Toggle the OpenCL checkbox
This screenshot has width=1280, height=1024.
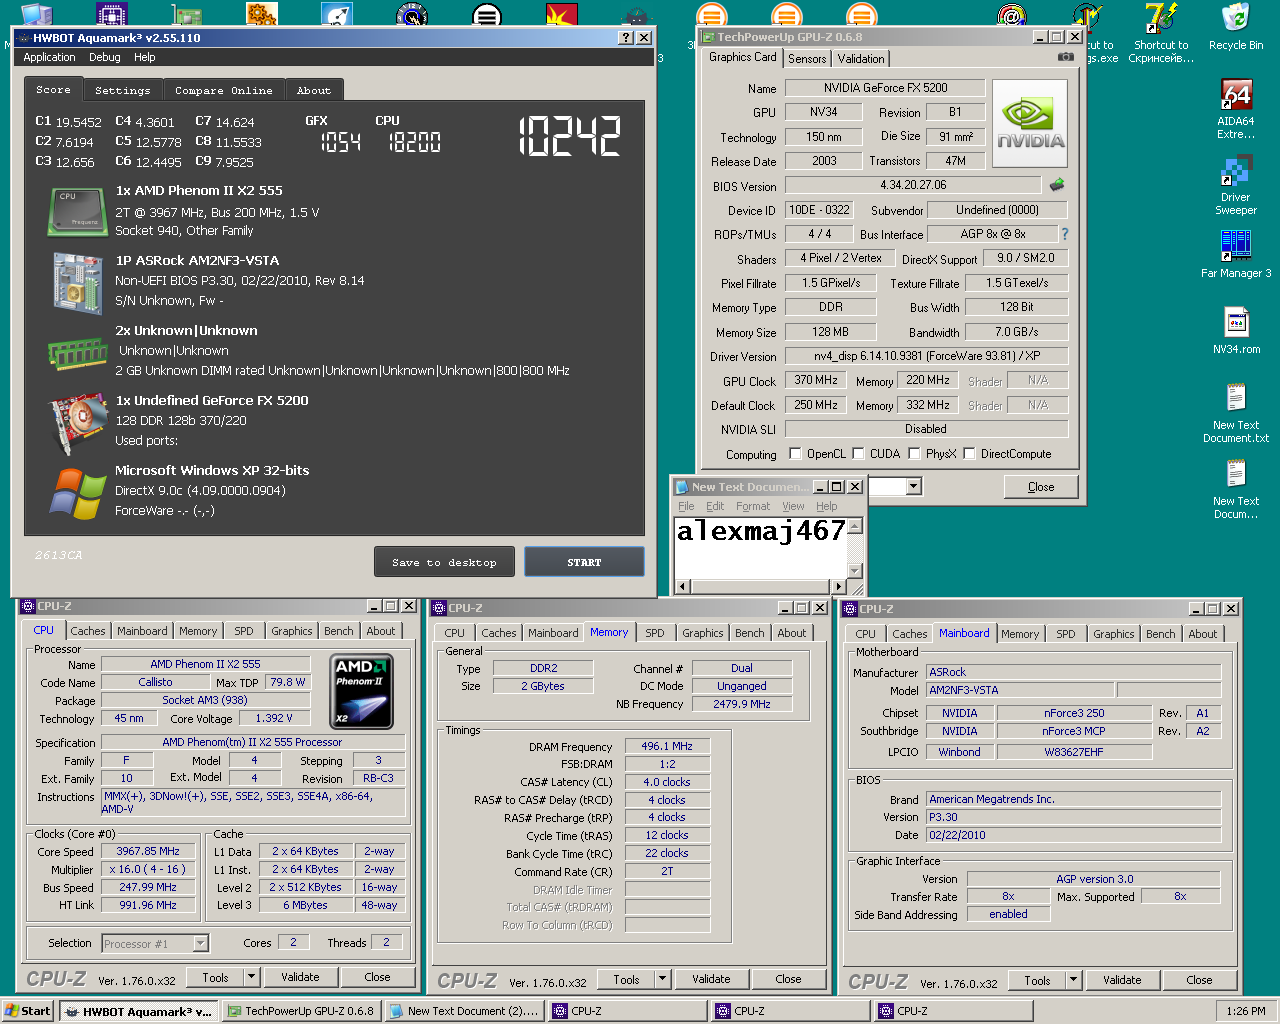pyautogui.click(x=795, y=453)
